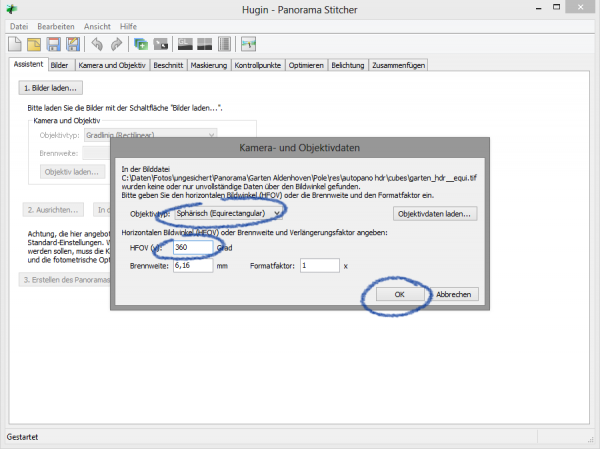Click the '1. Bilder laden...' button
Viewport: 600px width, 449px height.
click(51, 88)
